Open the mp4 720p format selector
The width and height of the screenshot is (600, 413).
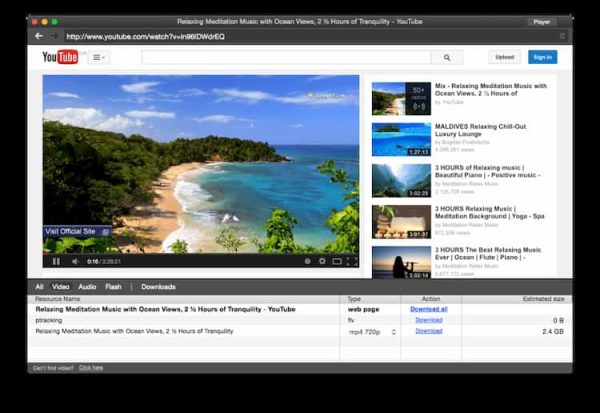372,332
